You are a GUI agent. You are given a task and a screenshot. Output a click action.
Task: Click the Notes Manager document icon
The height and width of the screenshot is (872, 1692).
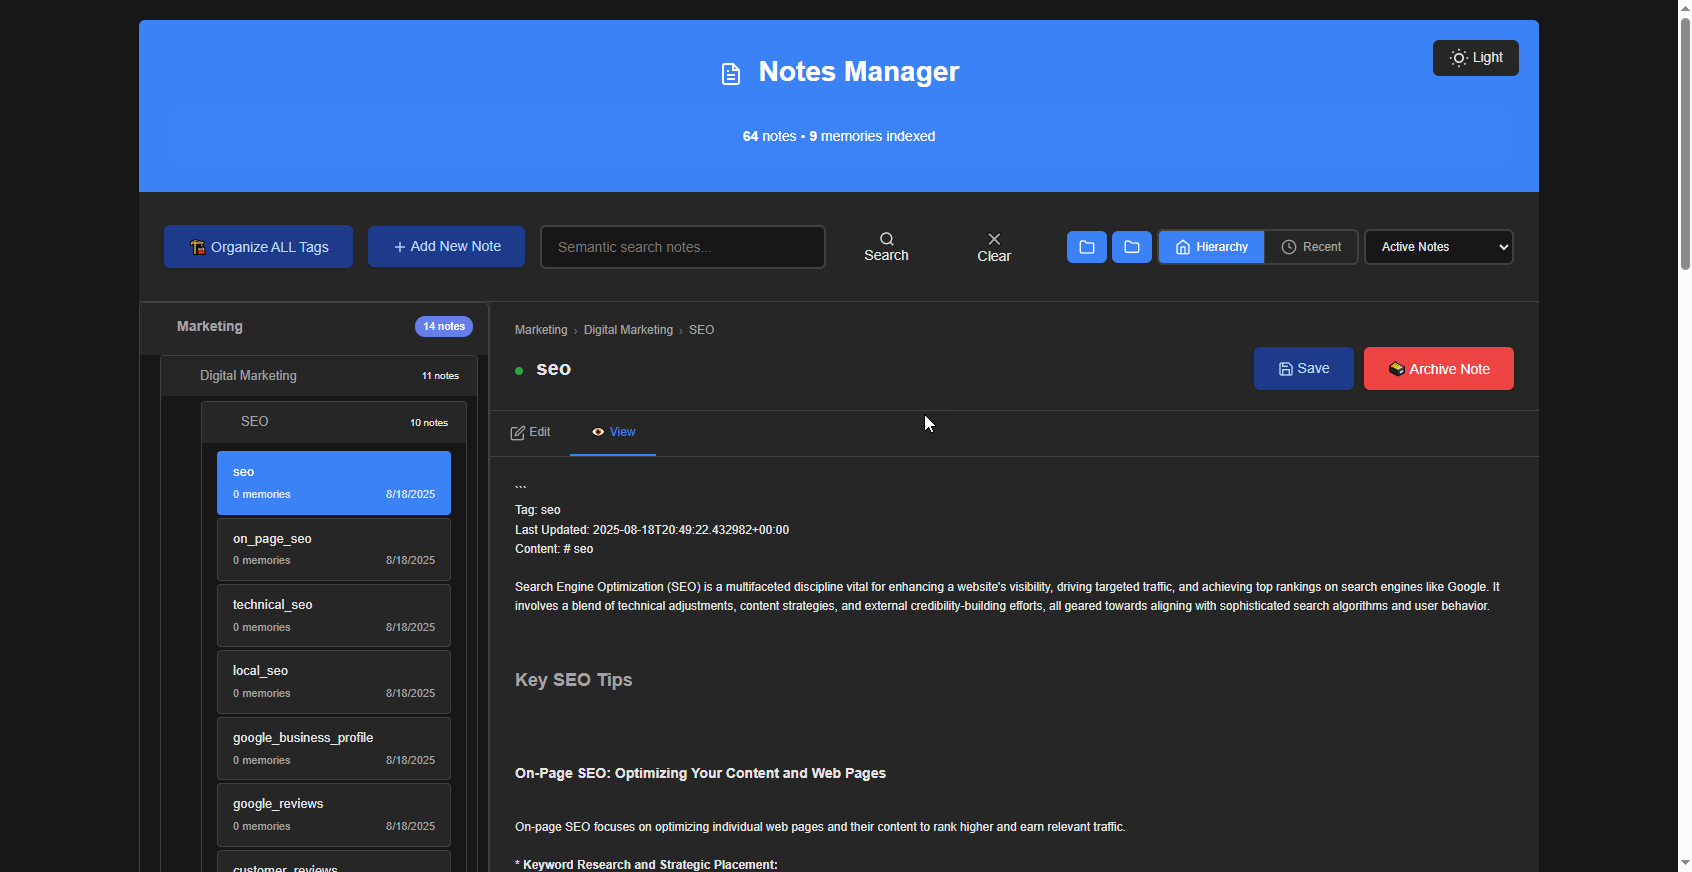[731, 74]
